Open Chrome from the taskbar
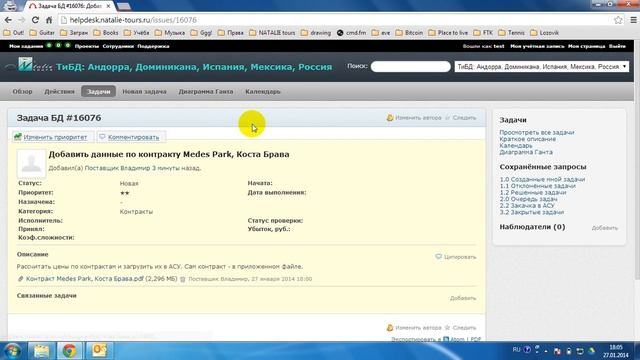640x360 pixels. click(x=69, y=351)
